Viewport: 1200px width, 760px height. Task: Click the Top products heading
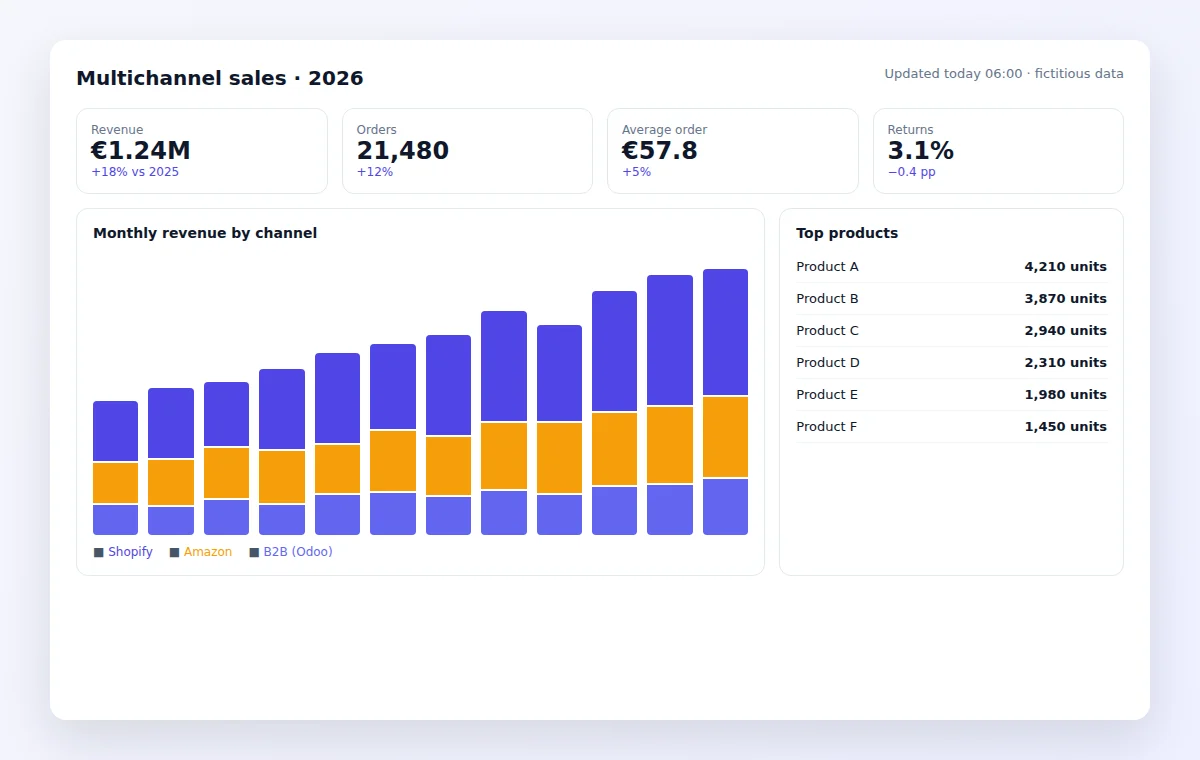[x=847, y=233]
